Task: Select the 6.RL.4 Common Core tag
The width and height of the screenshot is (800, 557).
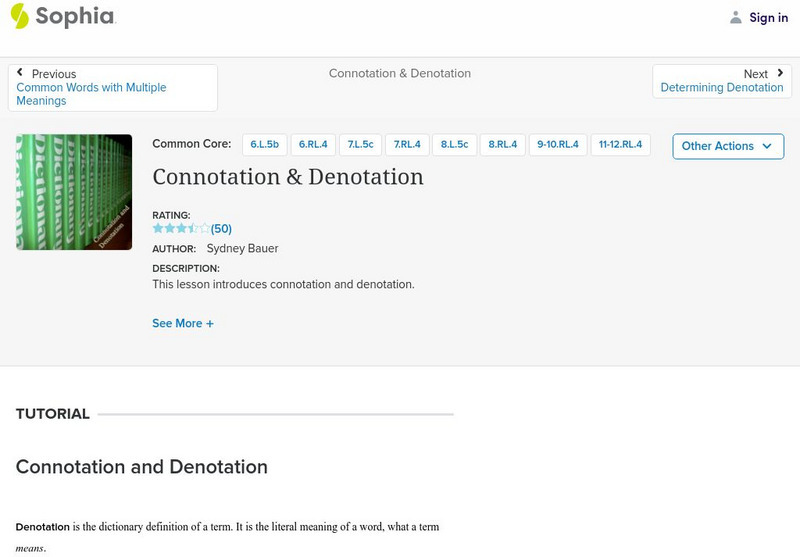Action: coord(313,145)
